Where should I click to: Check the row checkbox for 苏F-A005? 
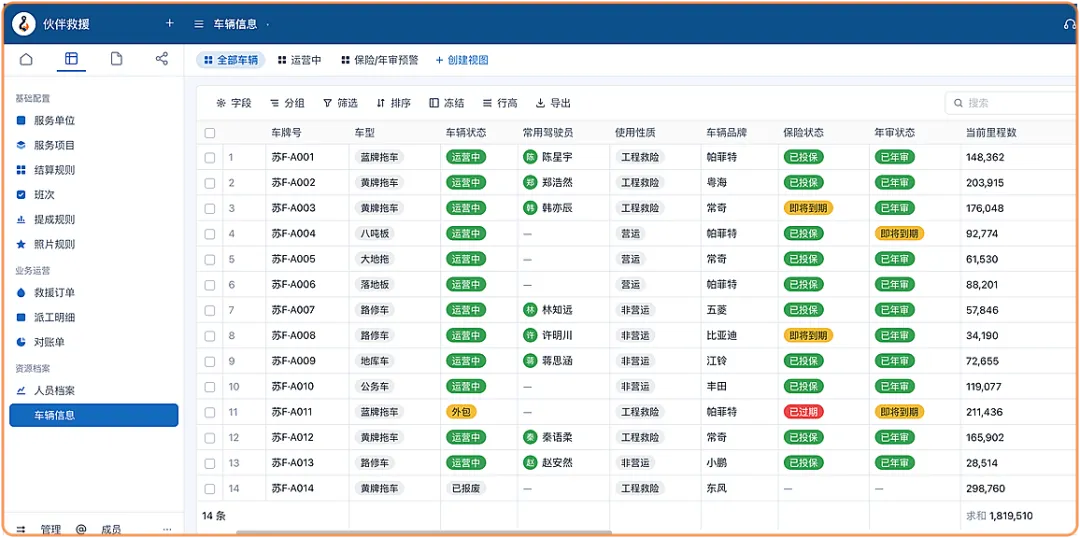pos(210,260)
